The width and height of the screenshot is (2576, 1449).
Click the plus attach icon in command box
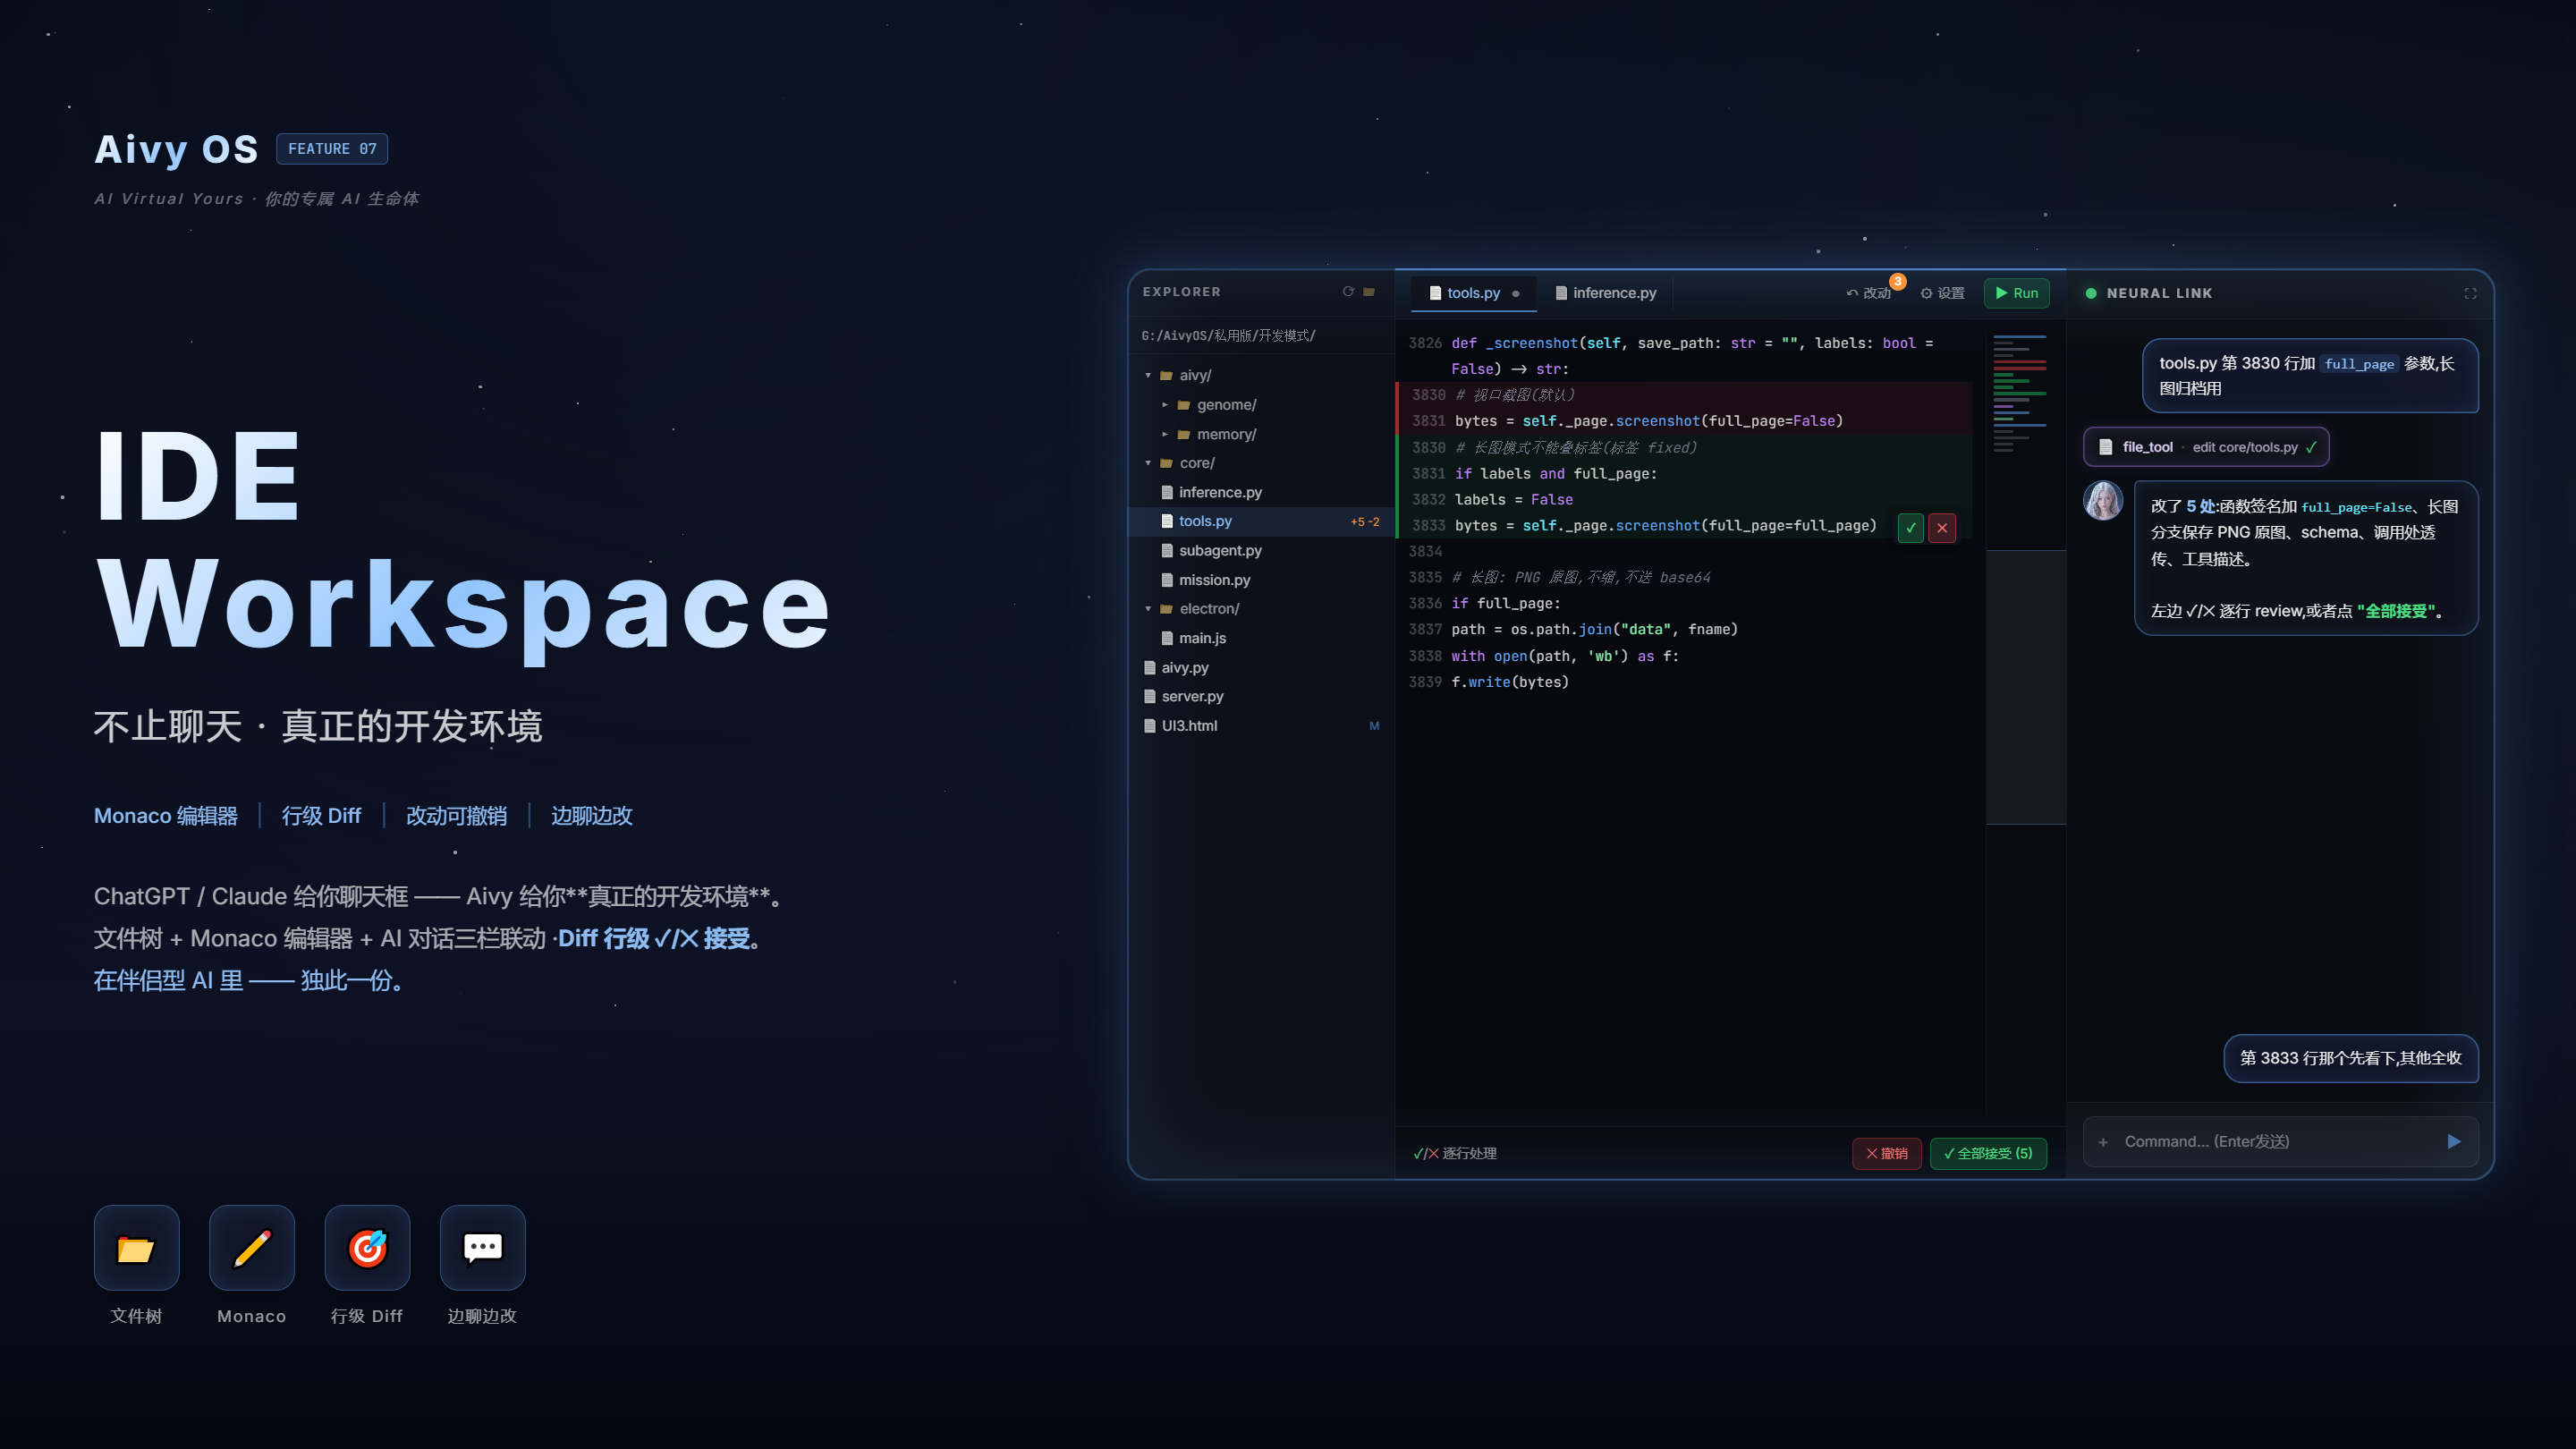(2103, 1142)
